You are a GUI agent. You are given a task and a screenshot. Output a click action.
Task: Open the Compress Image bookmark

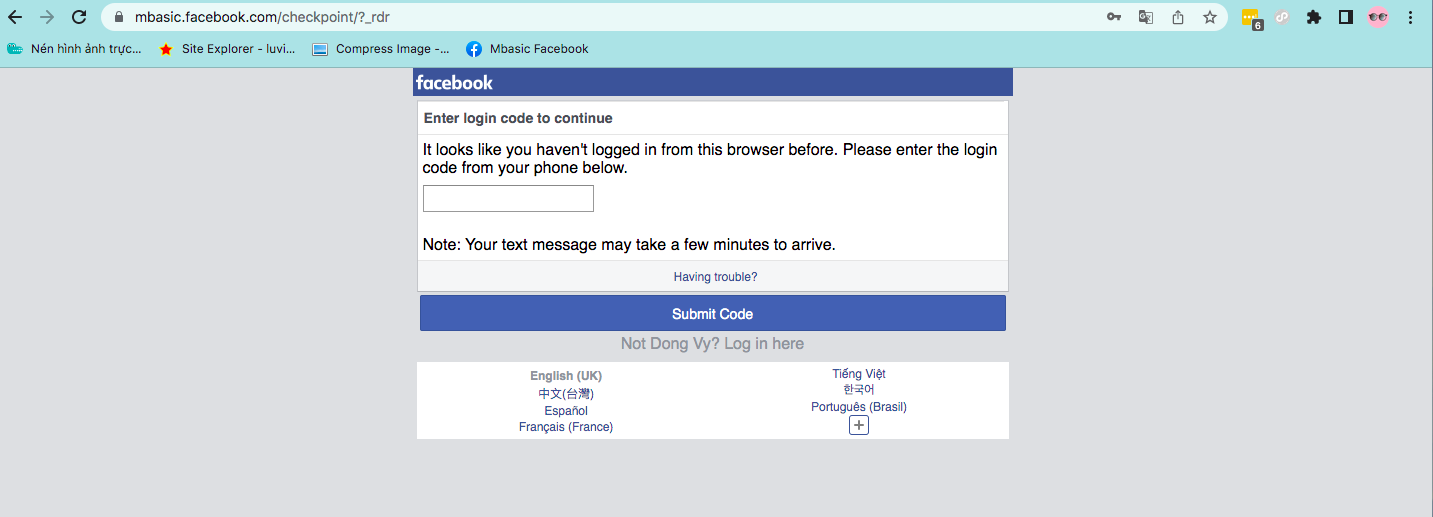tap(381, 48)
